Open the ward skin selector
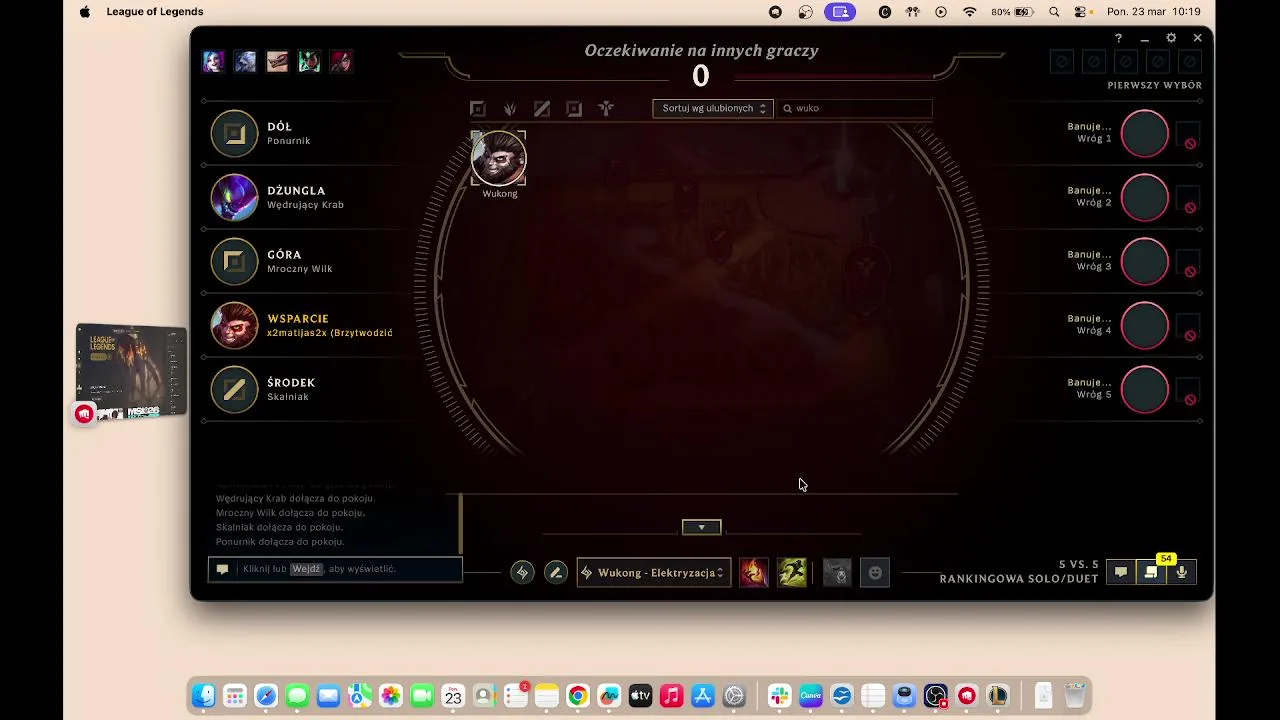 click(837, 572)
